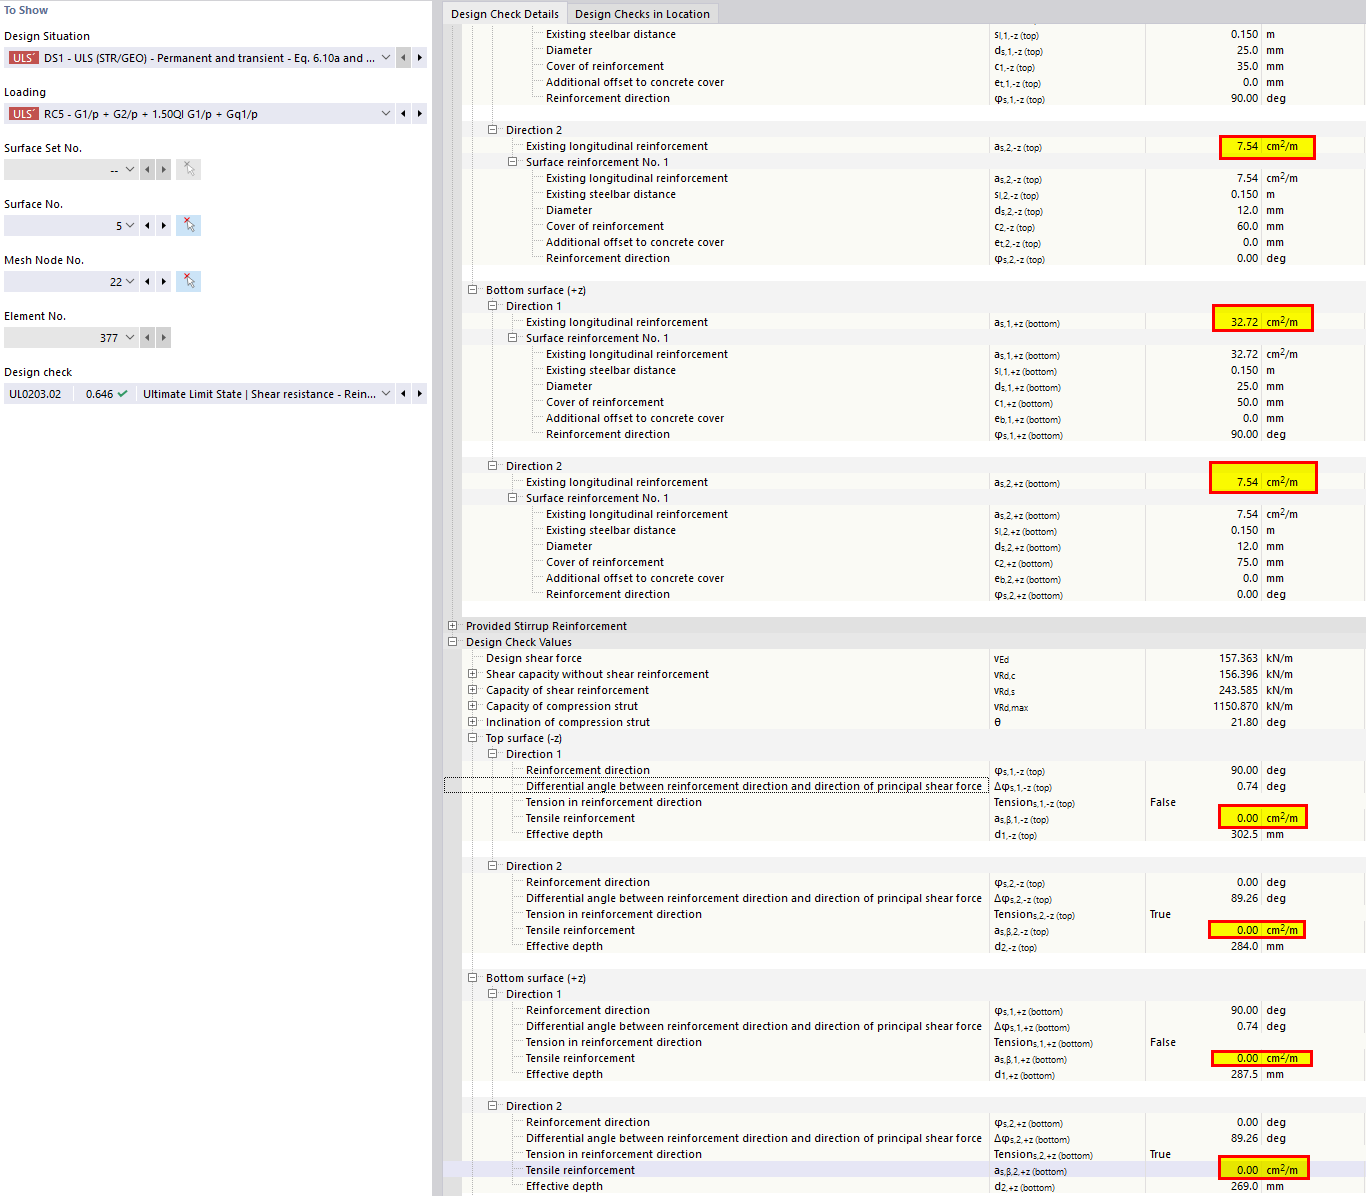Expand Inclination of compression strut row
Image resolution: width=1366 pixels, height=1196 pixels.
tap(473, 722)
